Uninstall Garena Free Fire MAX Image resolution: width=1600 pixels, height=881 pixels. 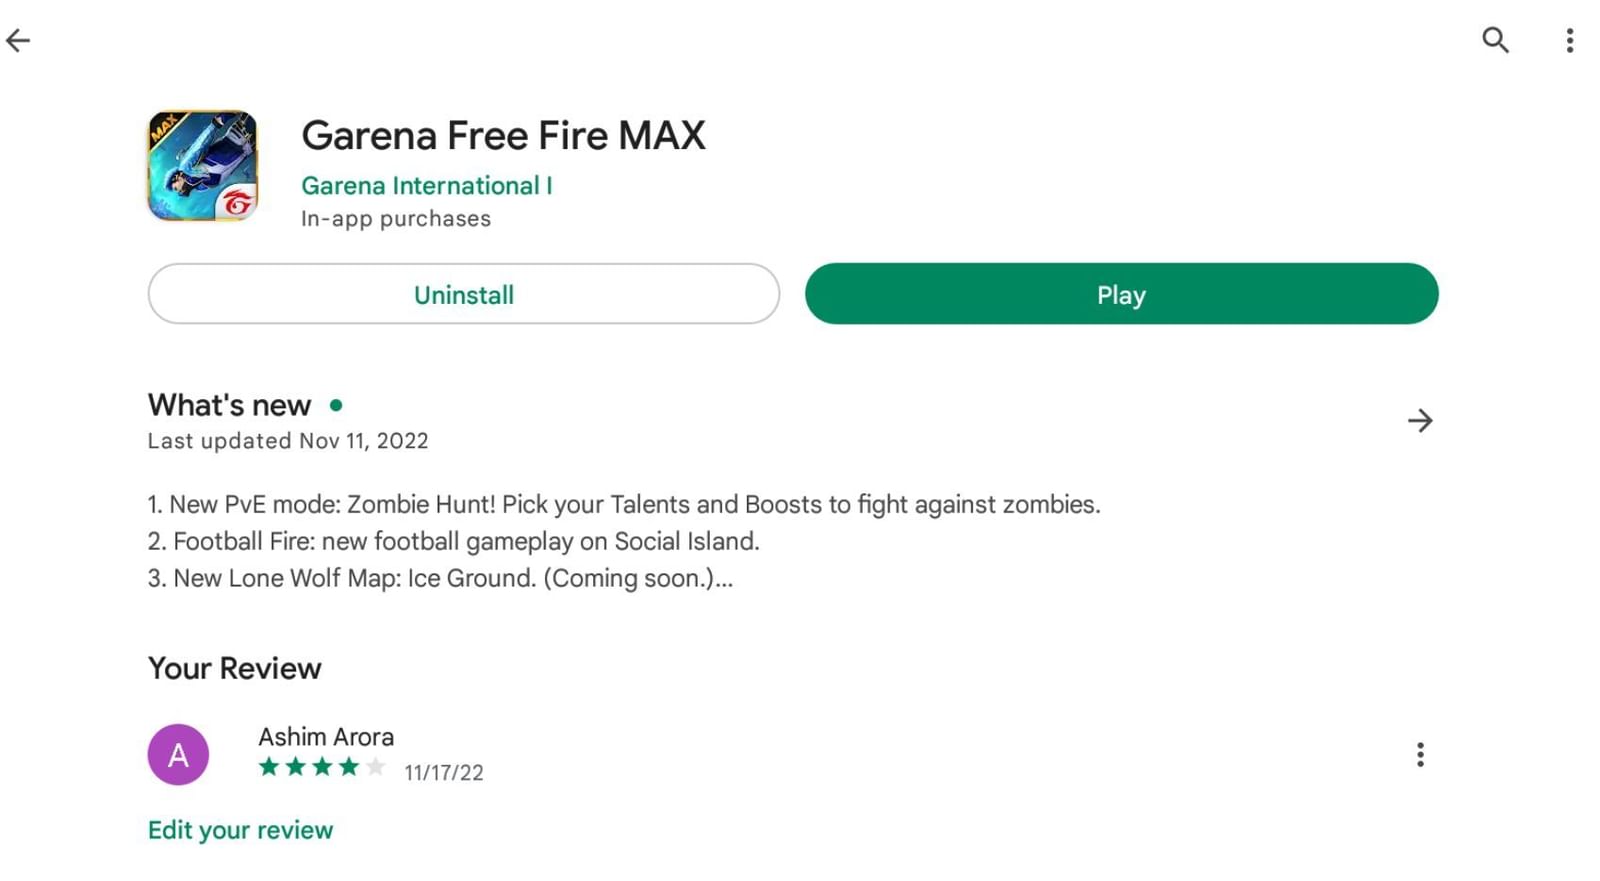(463, 294)
